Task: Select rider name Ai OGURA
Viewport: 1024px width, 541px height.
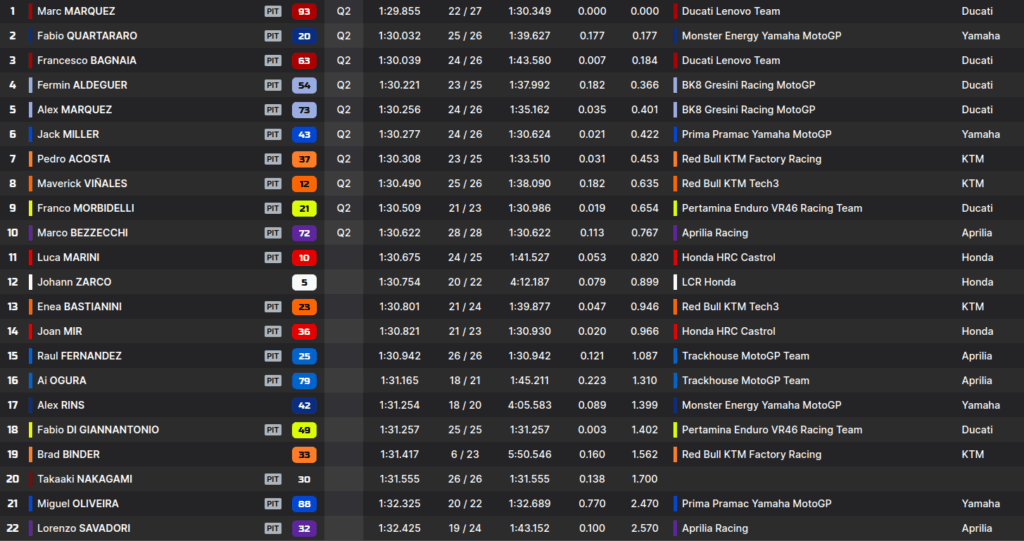Action: [x=61, y=380]
